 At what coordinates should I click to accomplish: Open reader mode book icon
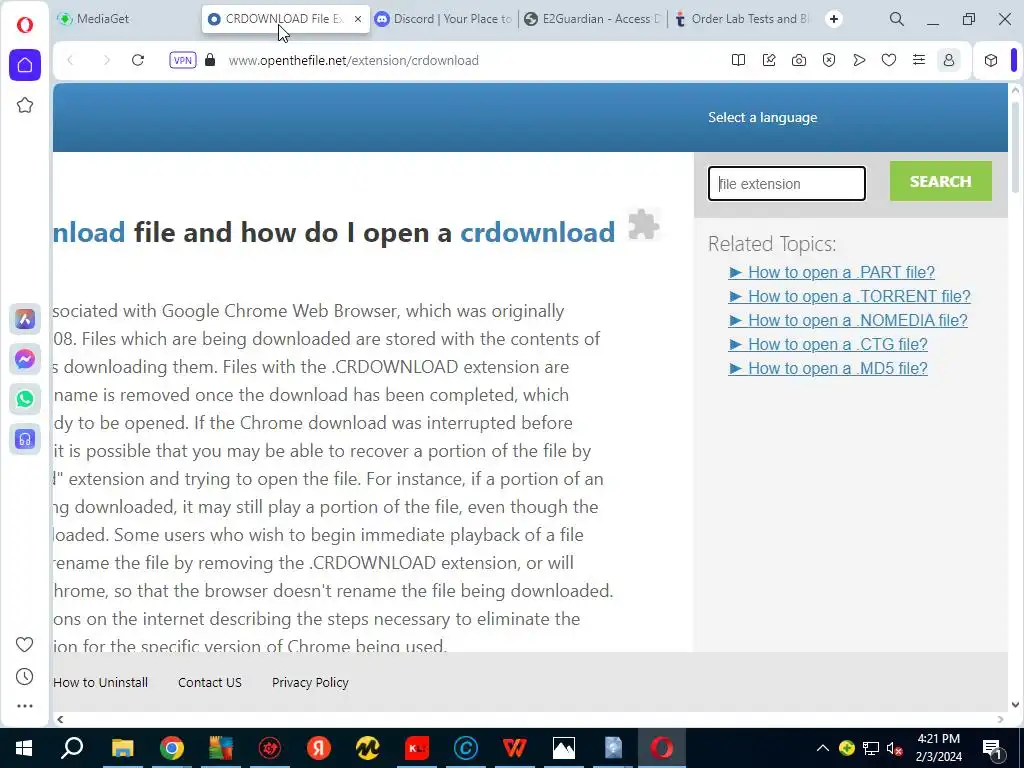point(738,60)
